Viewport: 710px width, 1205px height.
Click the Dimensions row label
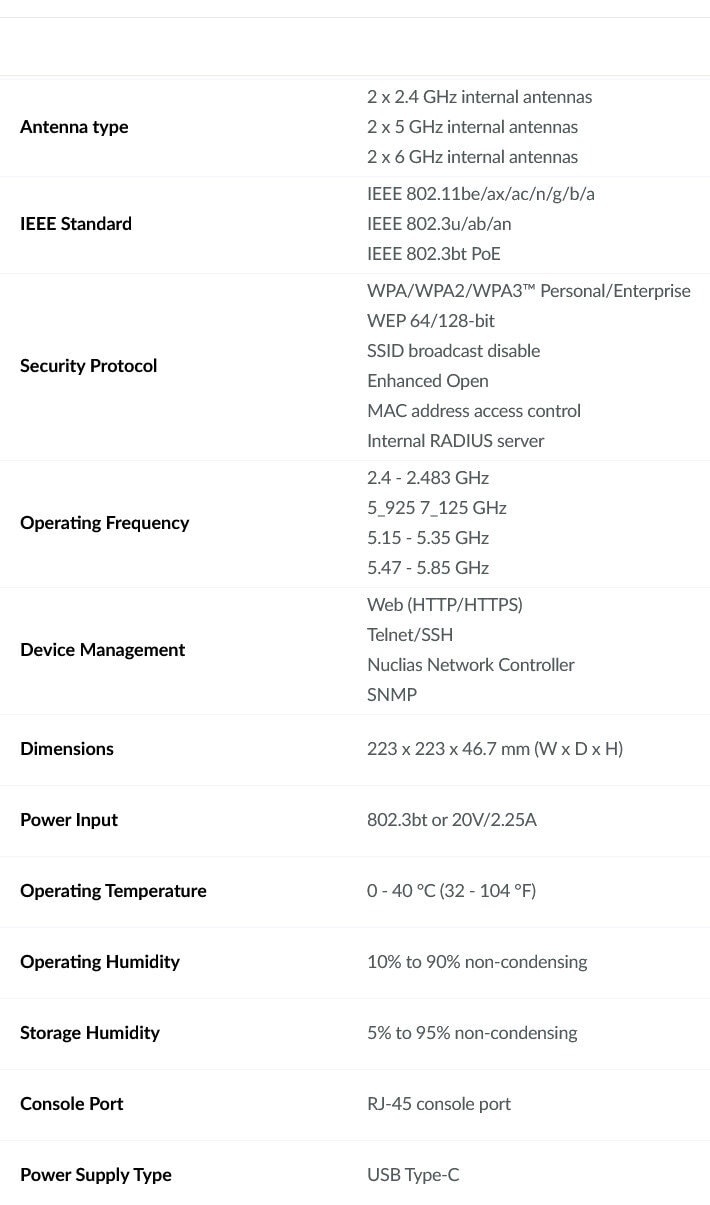pos(67,749)
